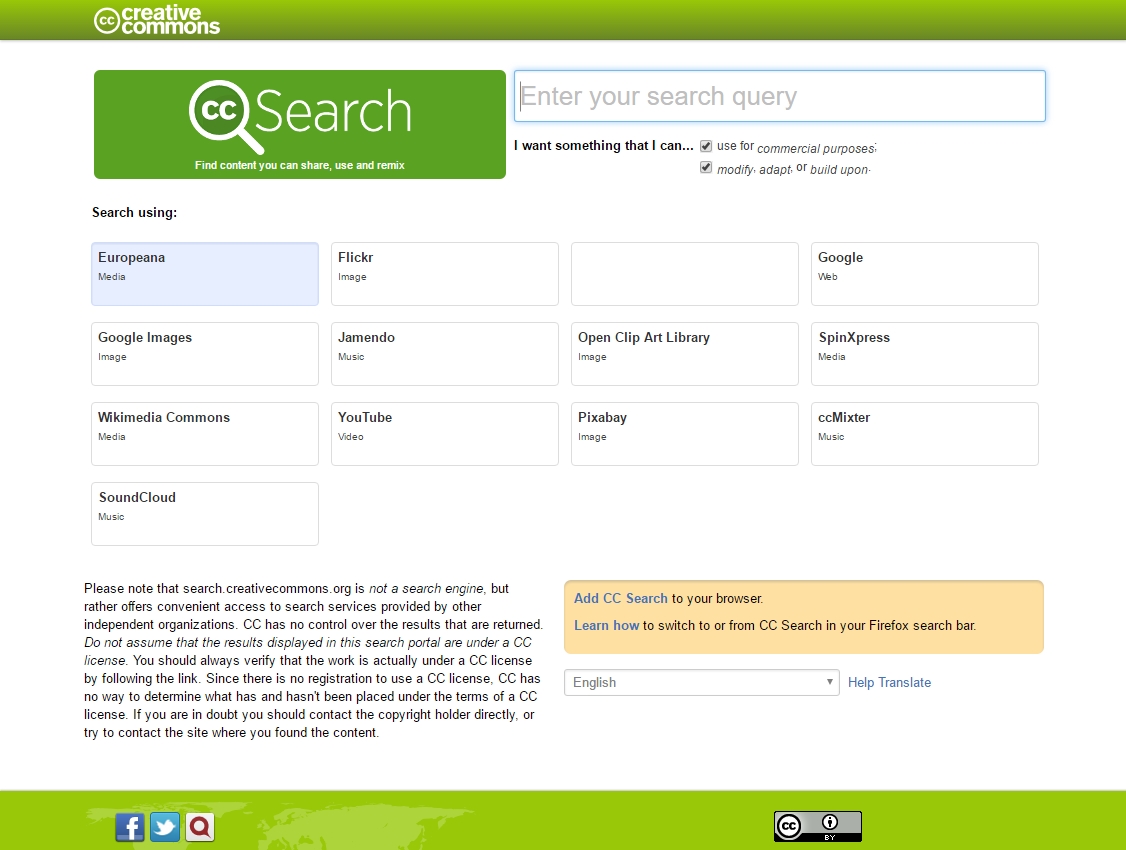Pick SoundCloud music search source

click(x=205, y=513)
